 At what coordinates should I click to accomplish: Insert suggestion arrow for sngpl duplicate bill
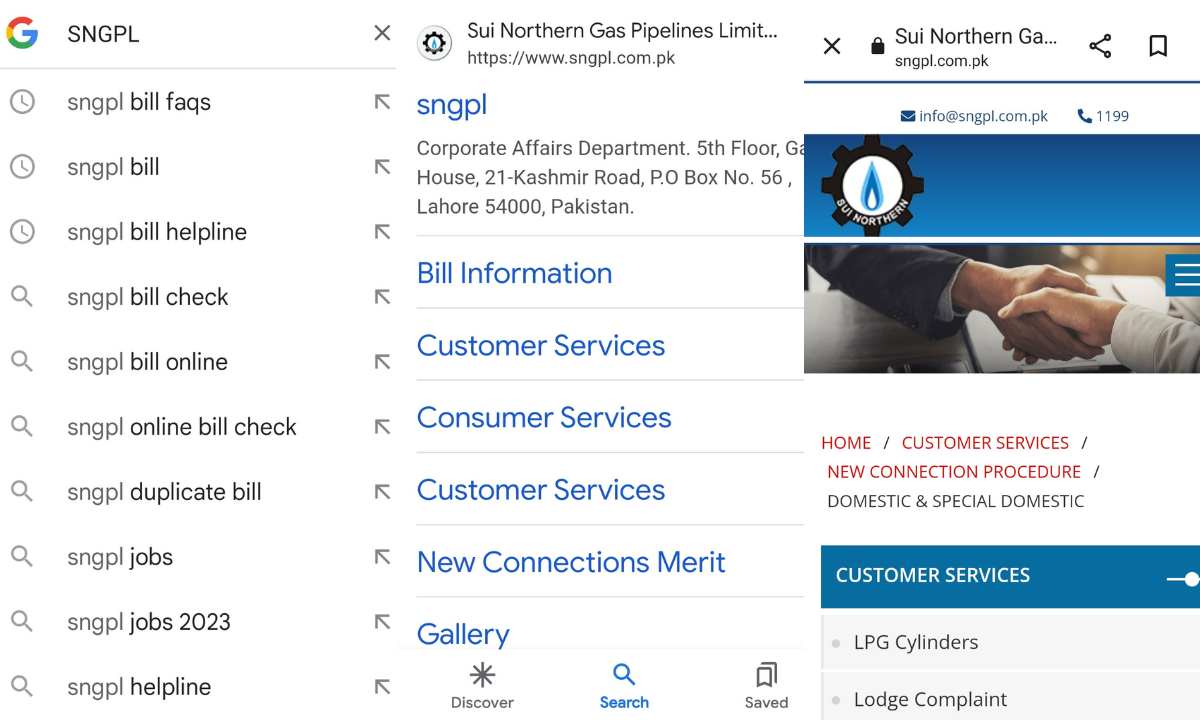382,492
